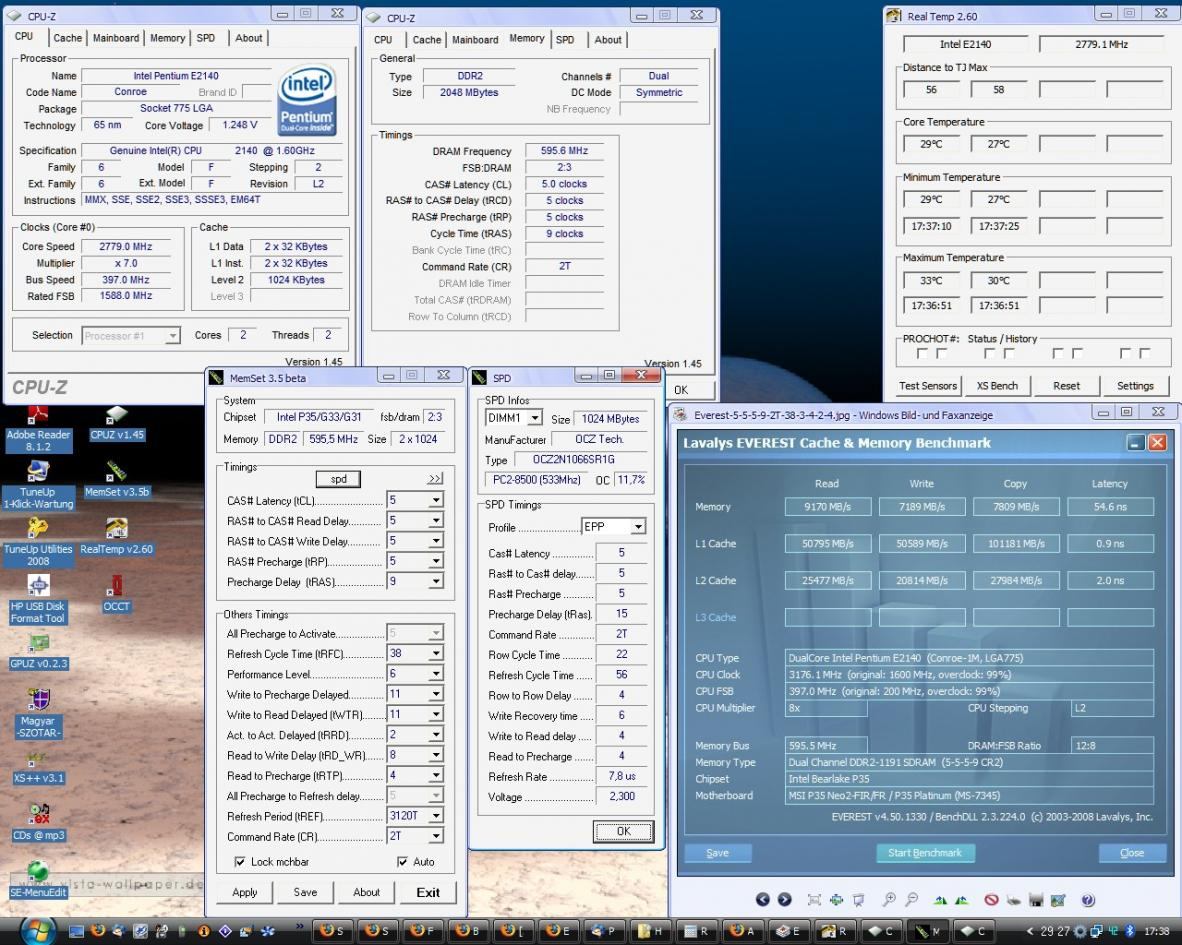Launch TuneUp 1-Klick-Wartung from the desktop
The width and height of the screenshot is (1182, 945).
(38, 485)
